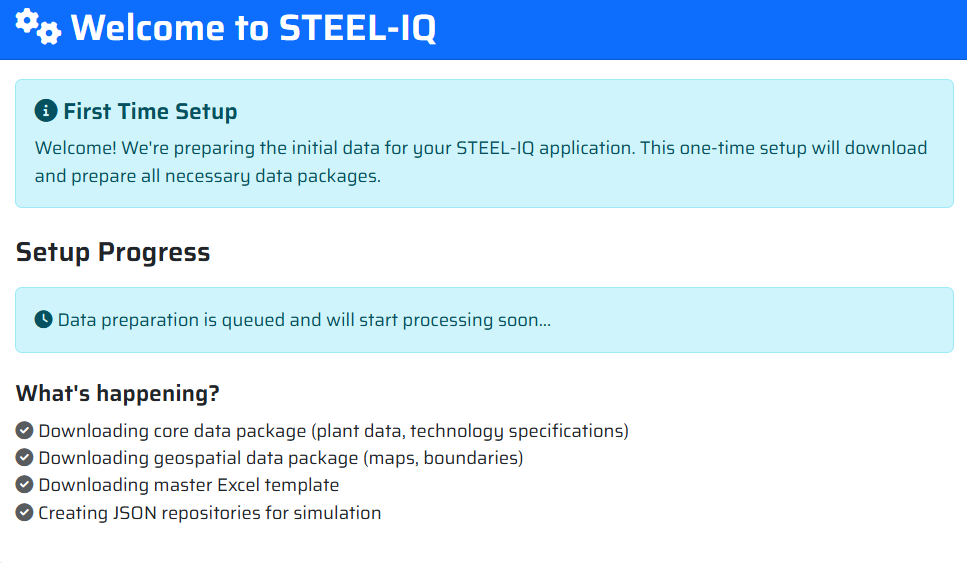Click the gears icon in the header
Screen dimensions: 967x563
pos(38,26)
